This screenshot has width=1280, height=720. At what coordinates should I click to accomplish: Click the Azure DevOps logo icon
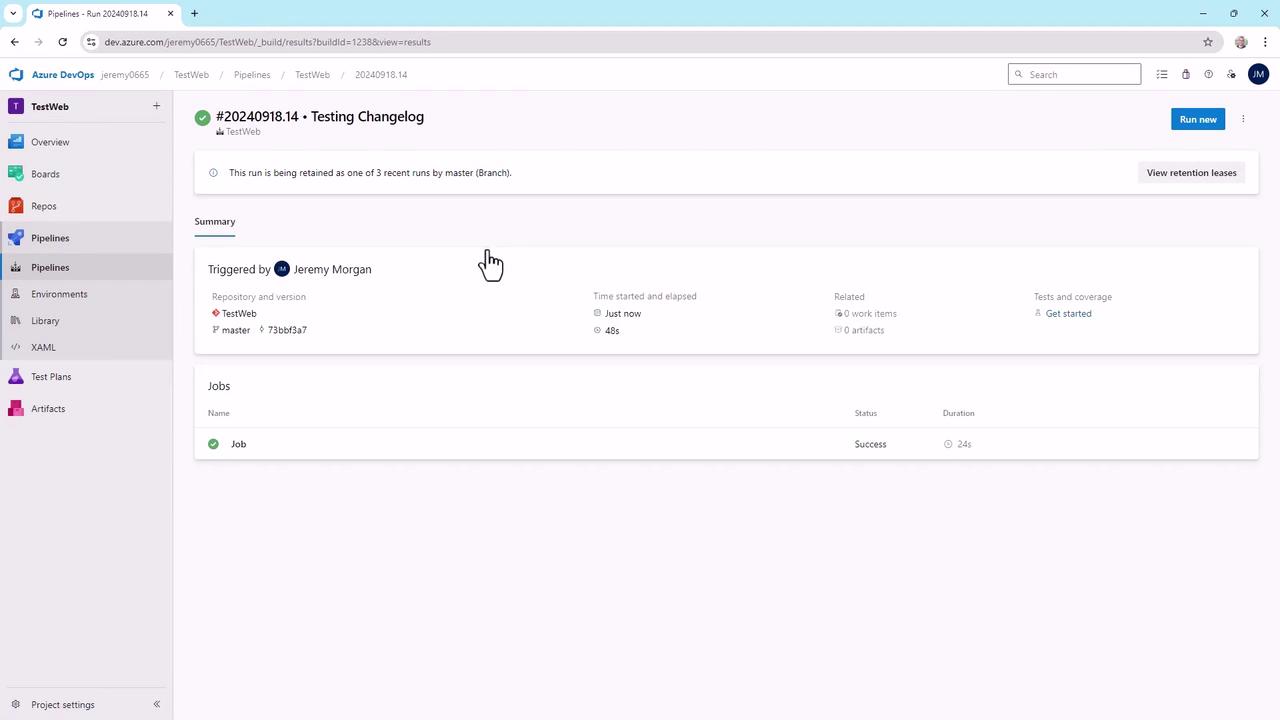16,74
